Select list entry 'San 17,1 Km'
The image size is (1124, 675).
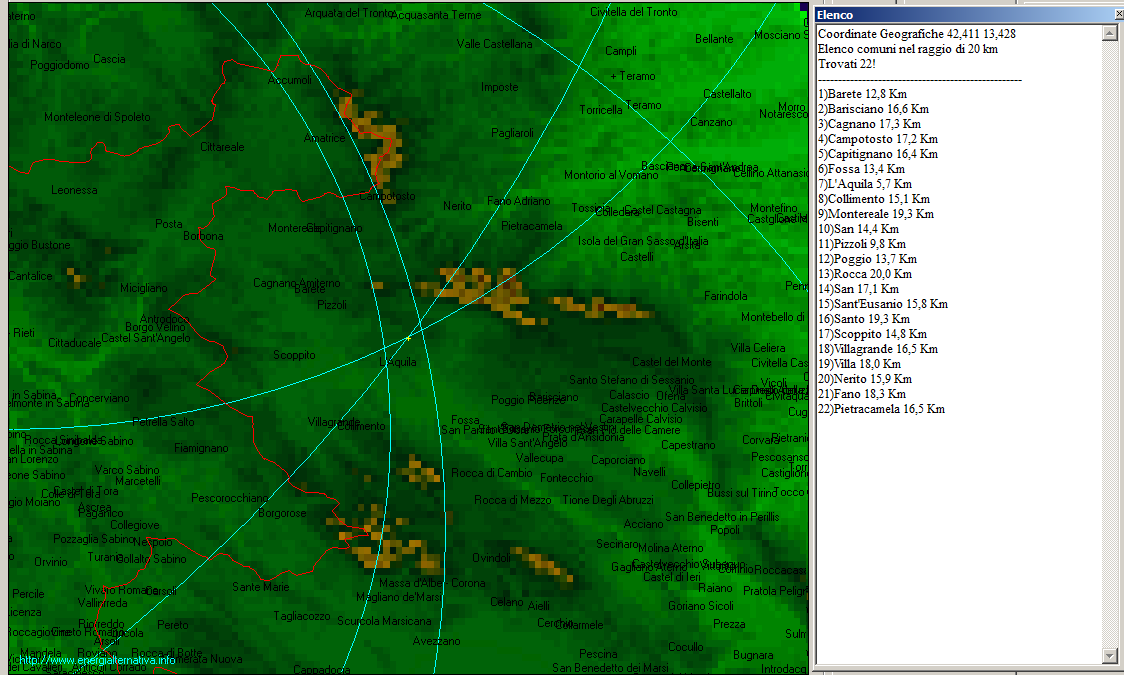tap(858, 289)
